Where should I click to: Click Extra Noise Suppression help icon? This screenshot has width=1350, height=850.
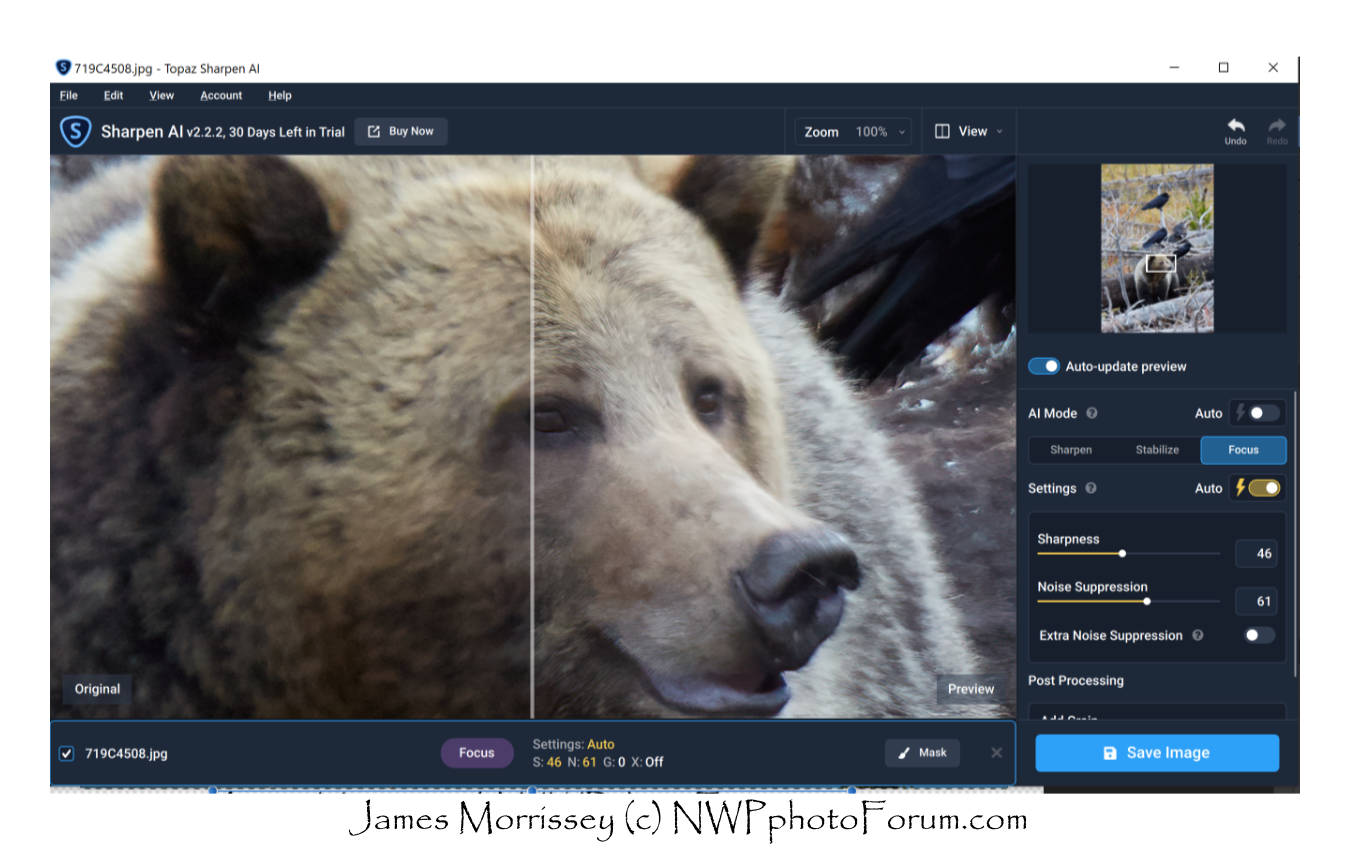pos(1198,635)
